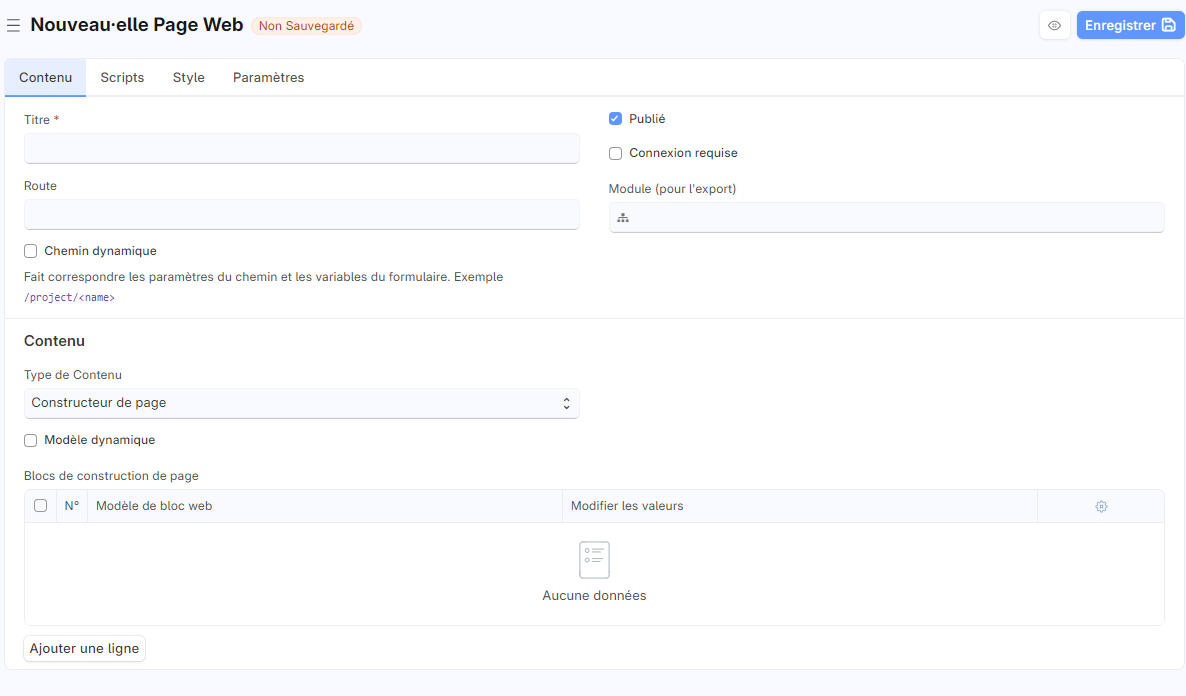This screenshot has width=1186, height=696.
Task: Switch to the Scripts tab
Action: (122, 78)
